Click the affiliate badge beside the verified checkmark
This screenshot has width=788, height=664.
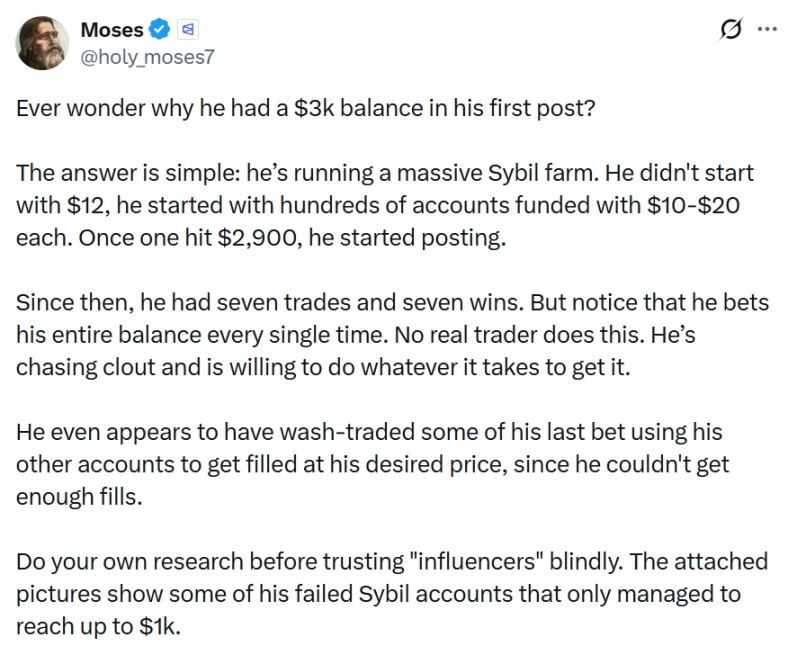pyautogui.click(x=185, y=30)
